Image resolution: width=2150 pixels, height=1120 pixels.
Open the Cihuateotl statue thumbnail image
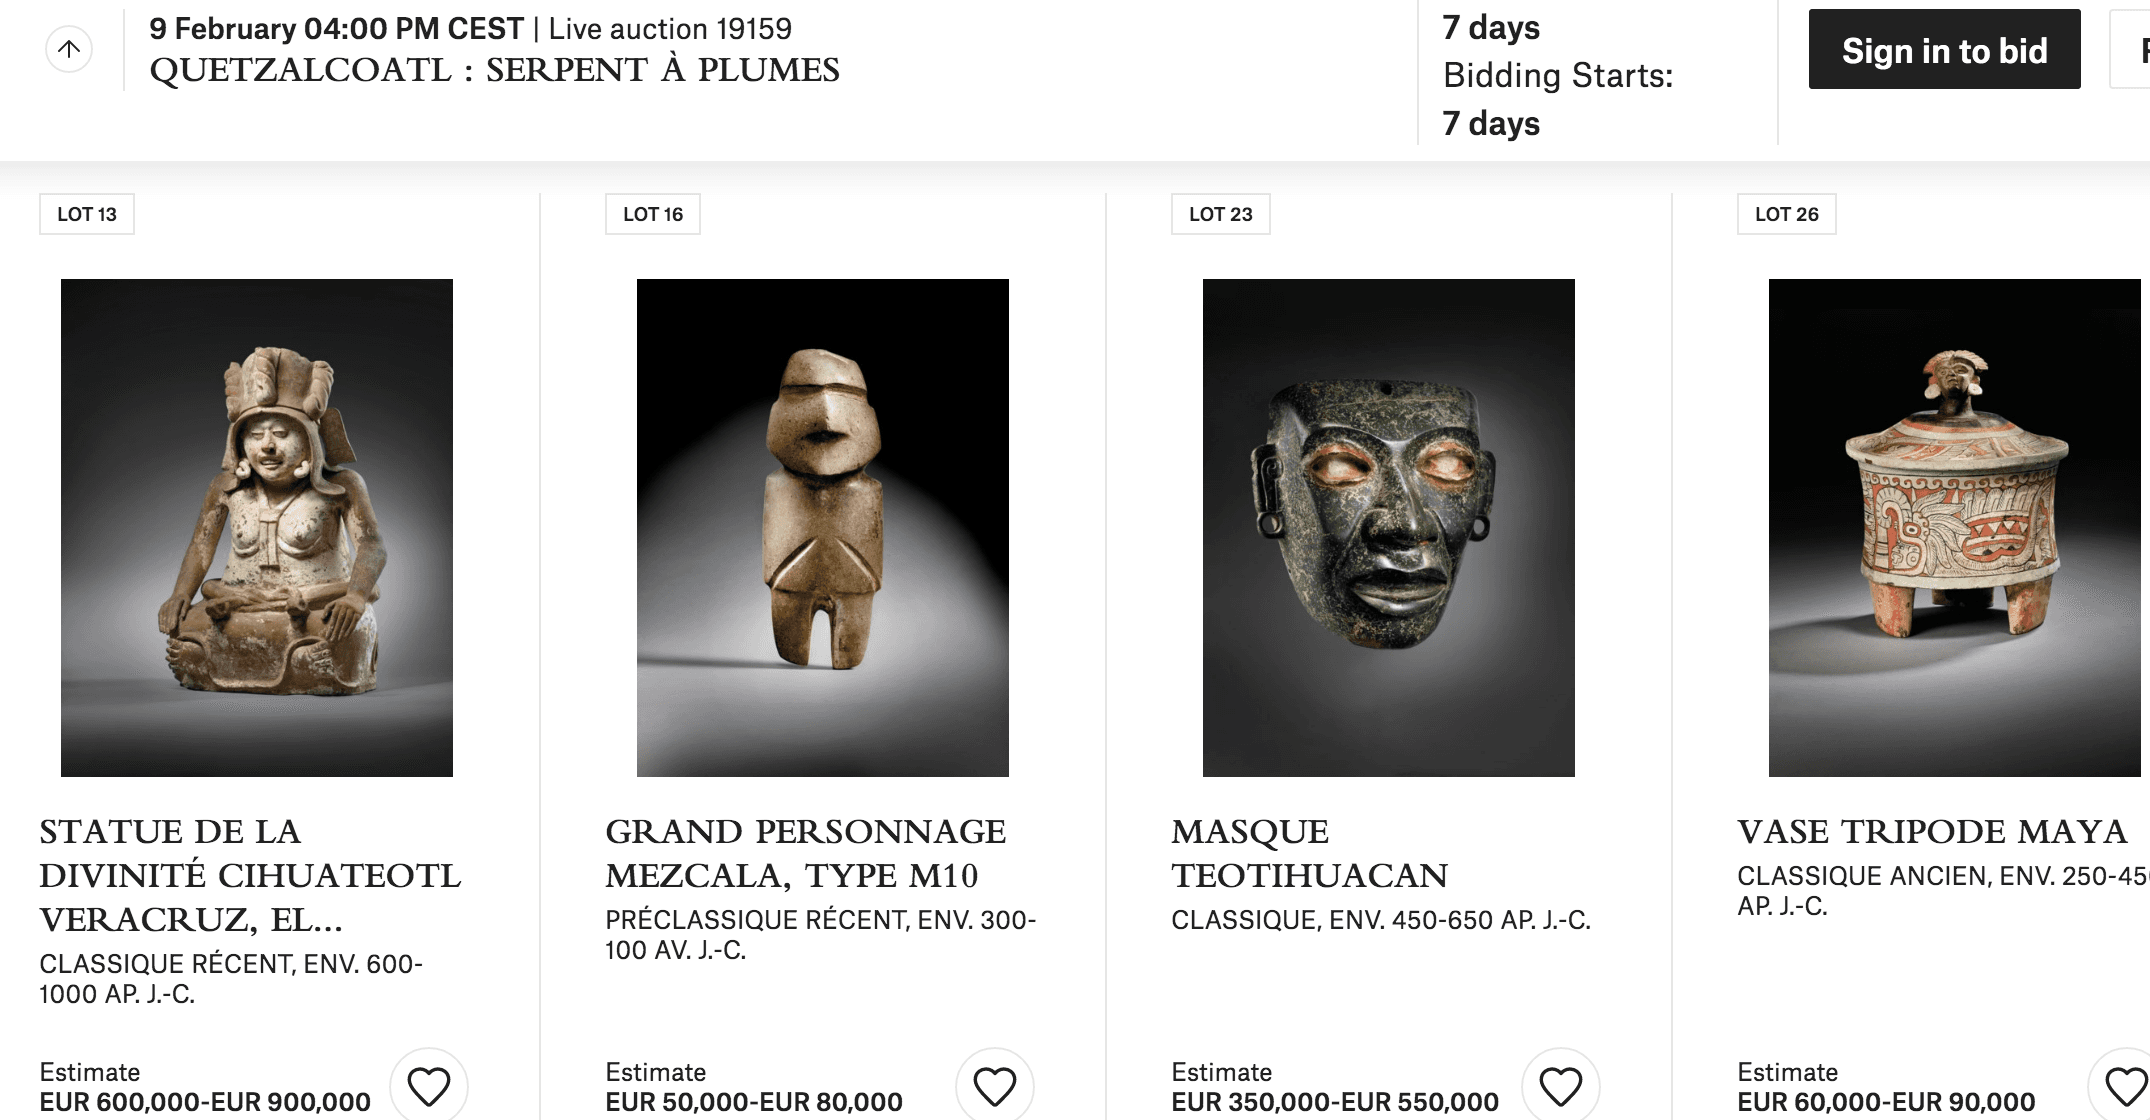coord(257,528)
